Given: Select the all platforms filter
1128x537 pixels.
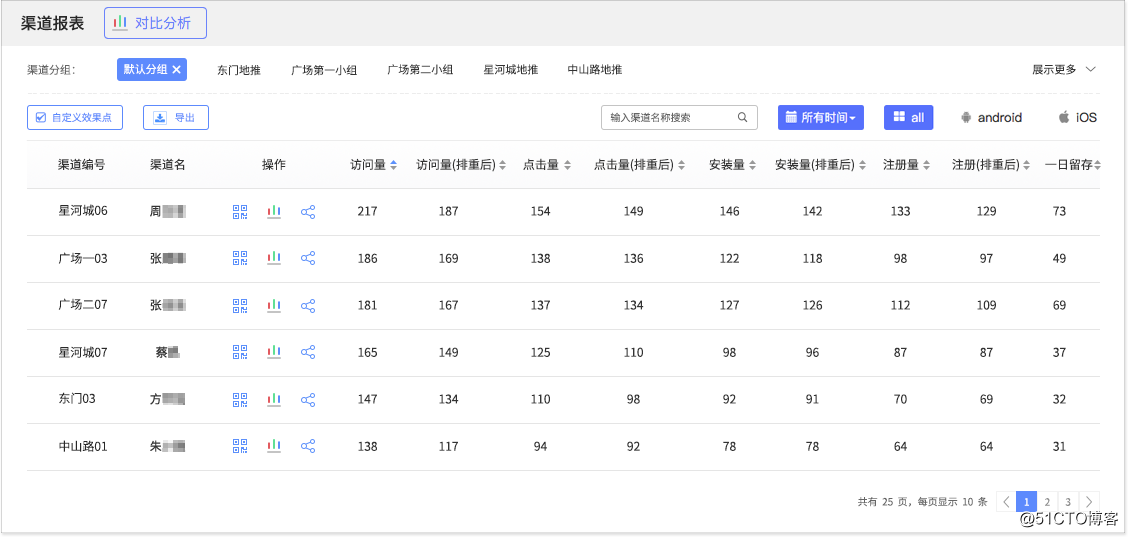Looking at the screenshot, I should 909,117.
